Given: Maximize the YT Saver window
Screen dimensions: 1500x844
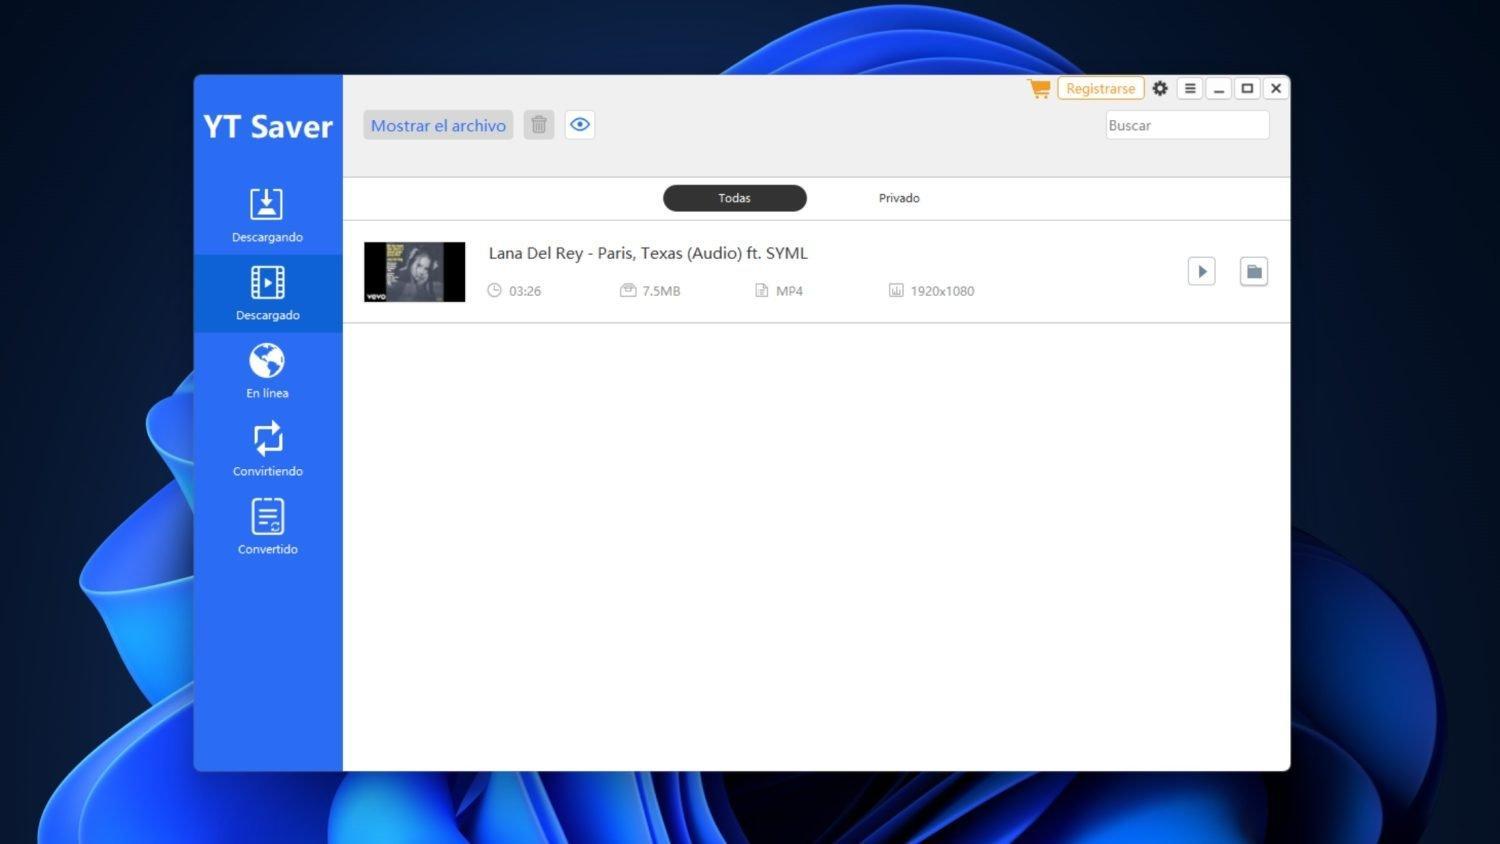Looking at the screenshot, I should pos(1247,88).
